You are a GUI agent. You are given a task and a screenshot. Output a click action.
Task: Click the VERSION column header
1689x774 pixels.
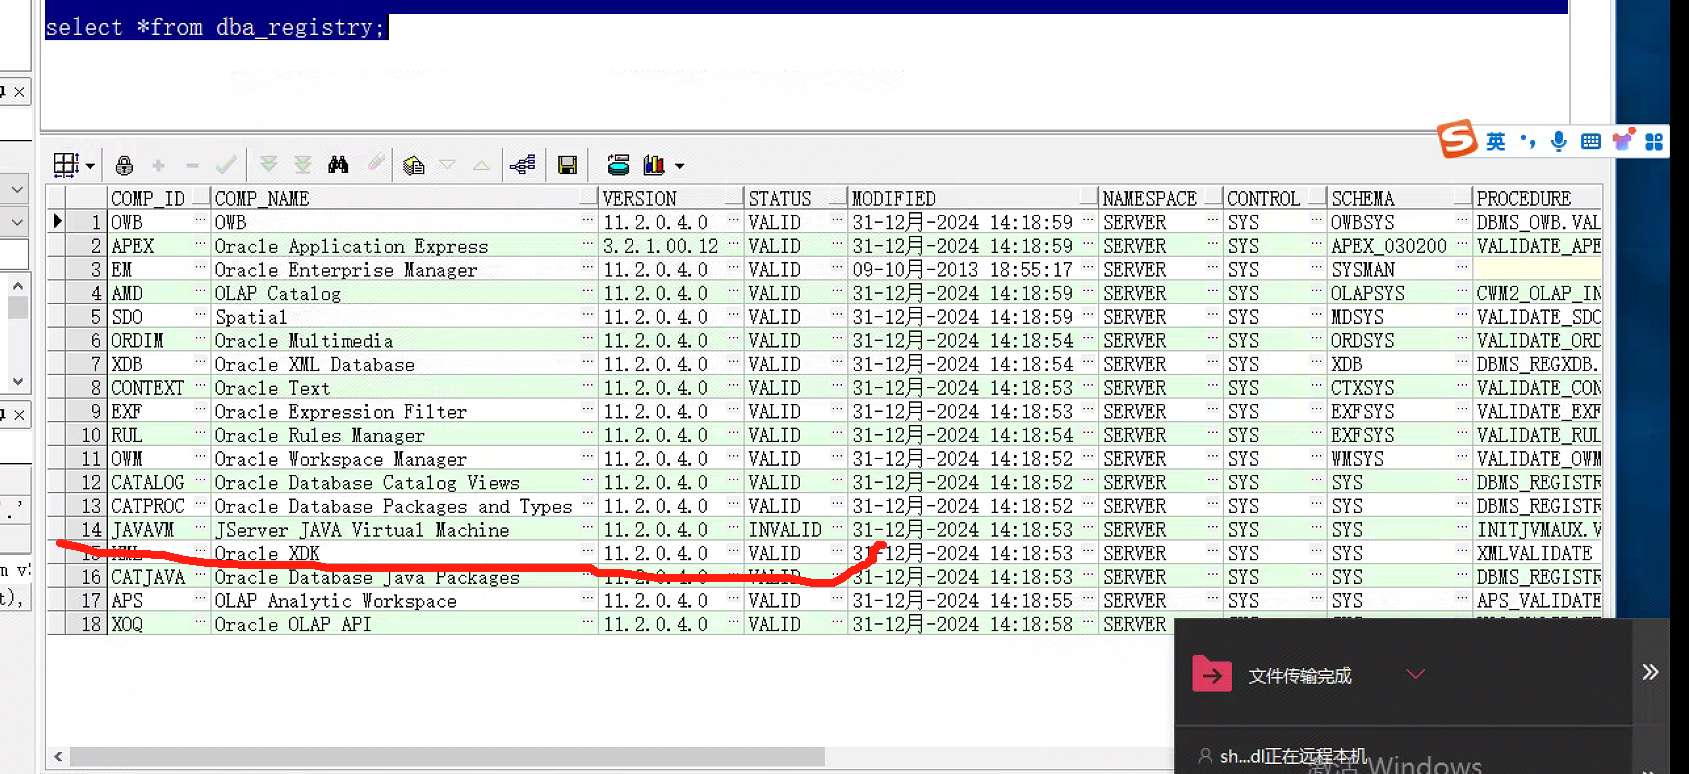point(672,198)
